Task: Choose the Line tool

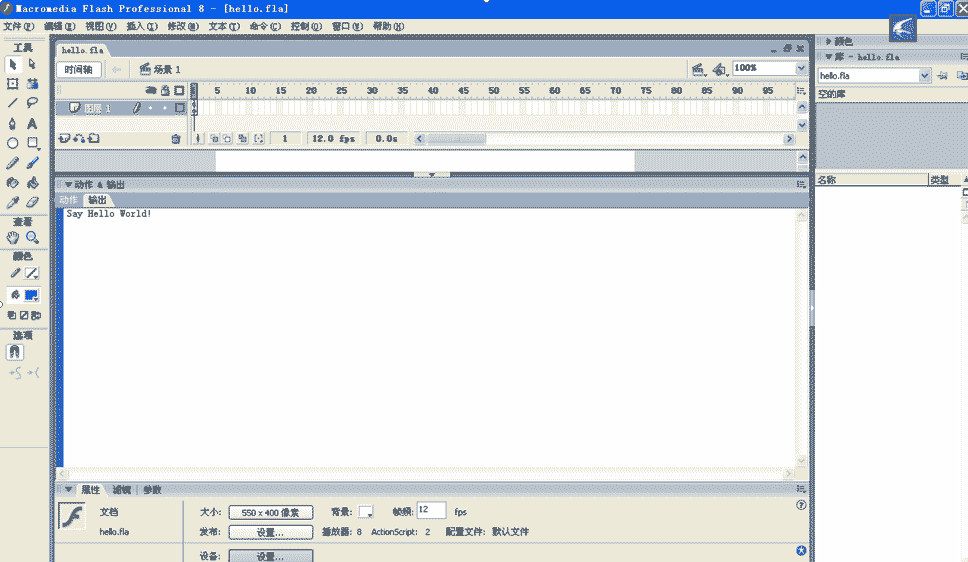Action: [x=12, y=103]
